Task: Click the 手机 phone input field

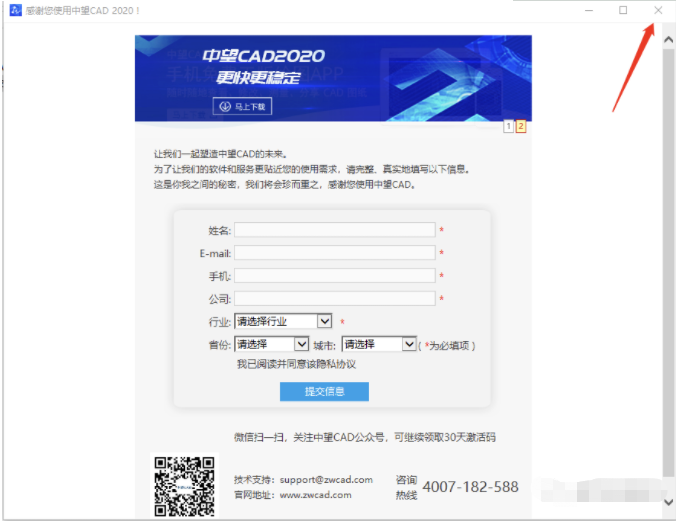Action: click(x=335, y=276)
